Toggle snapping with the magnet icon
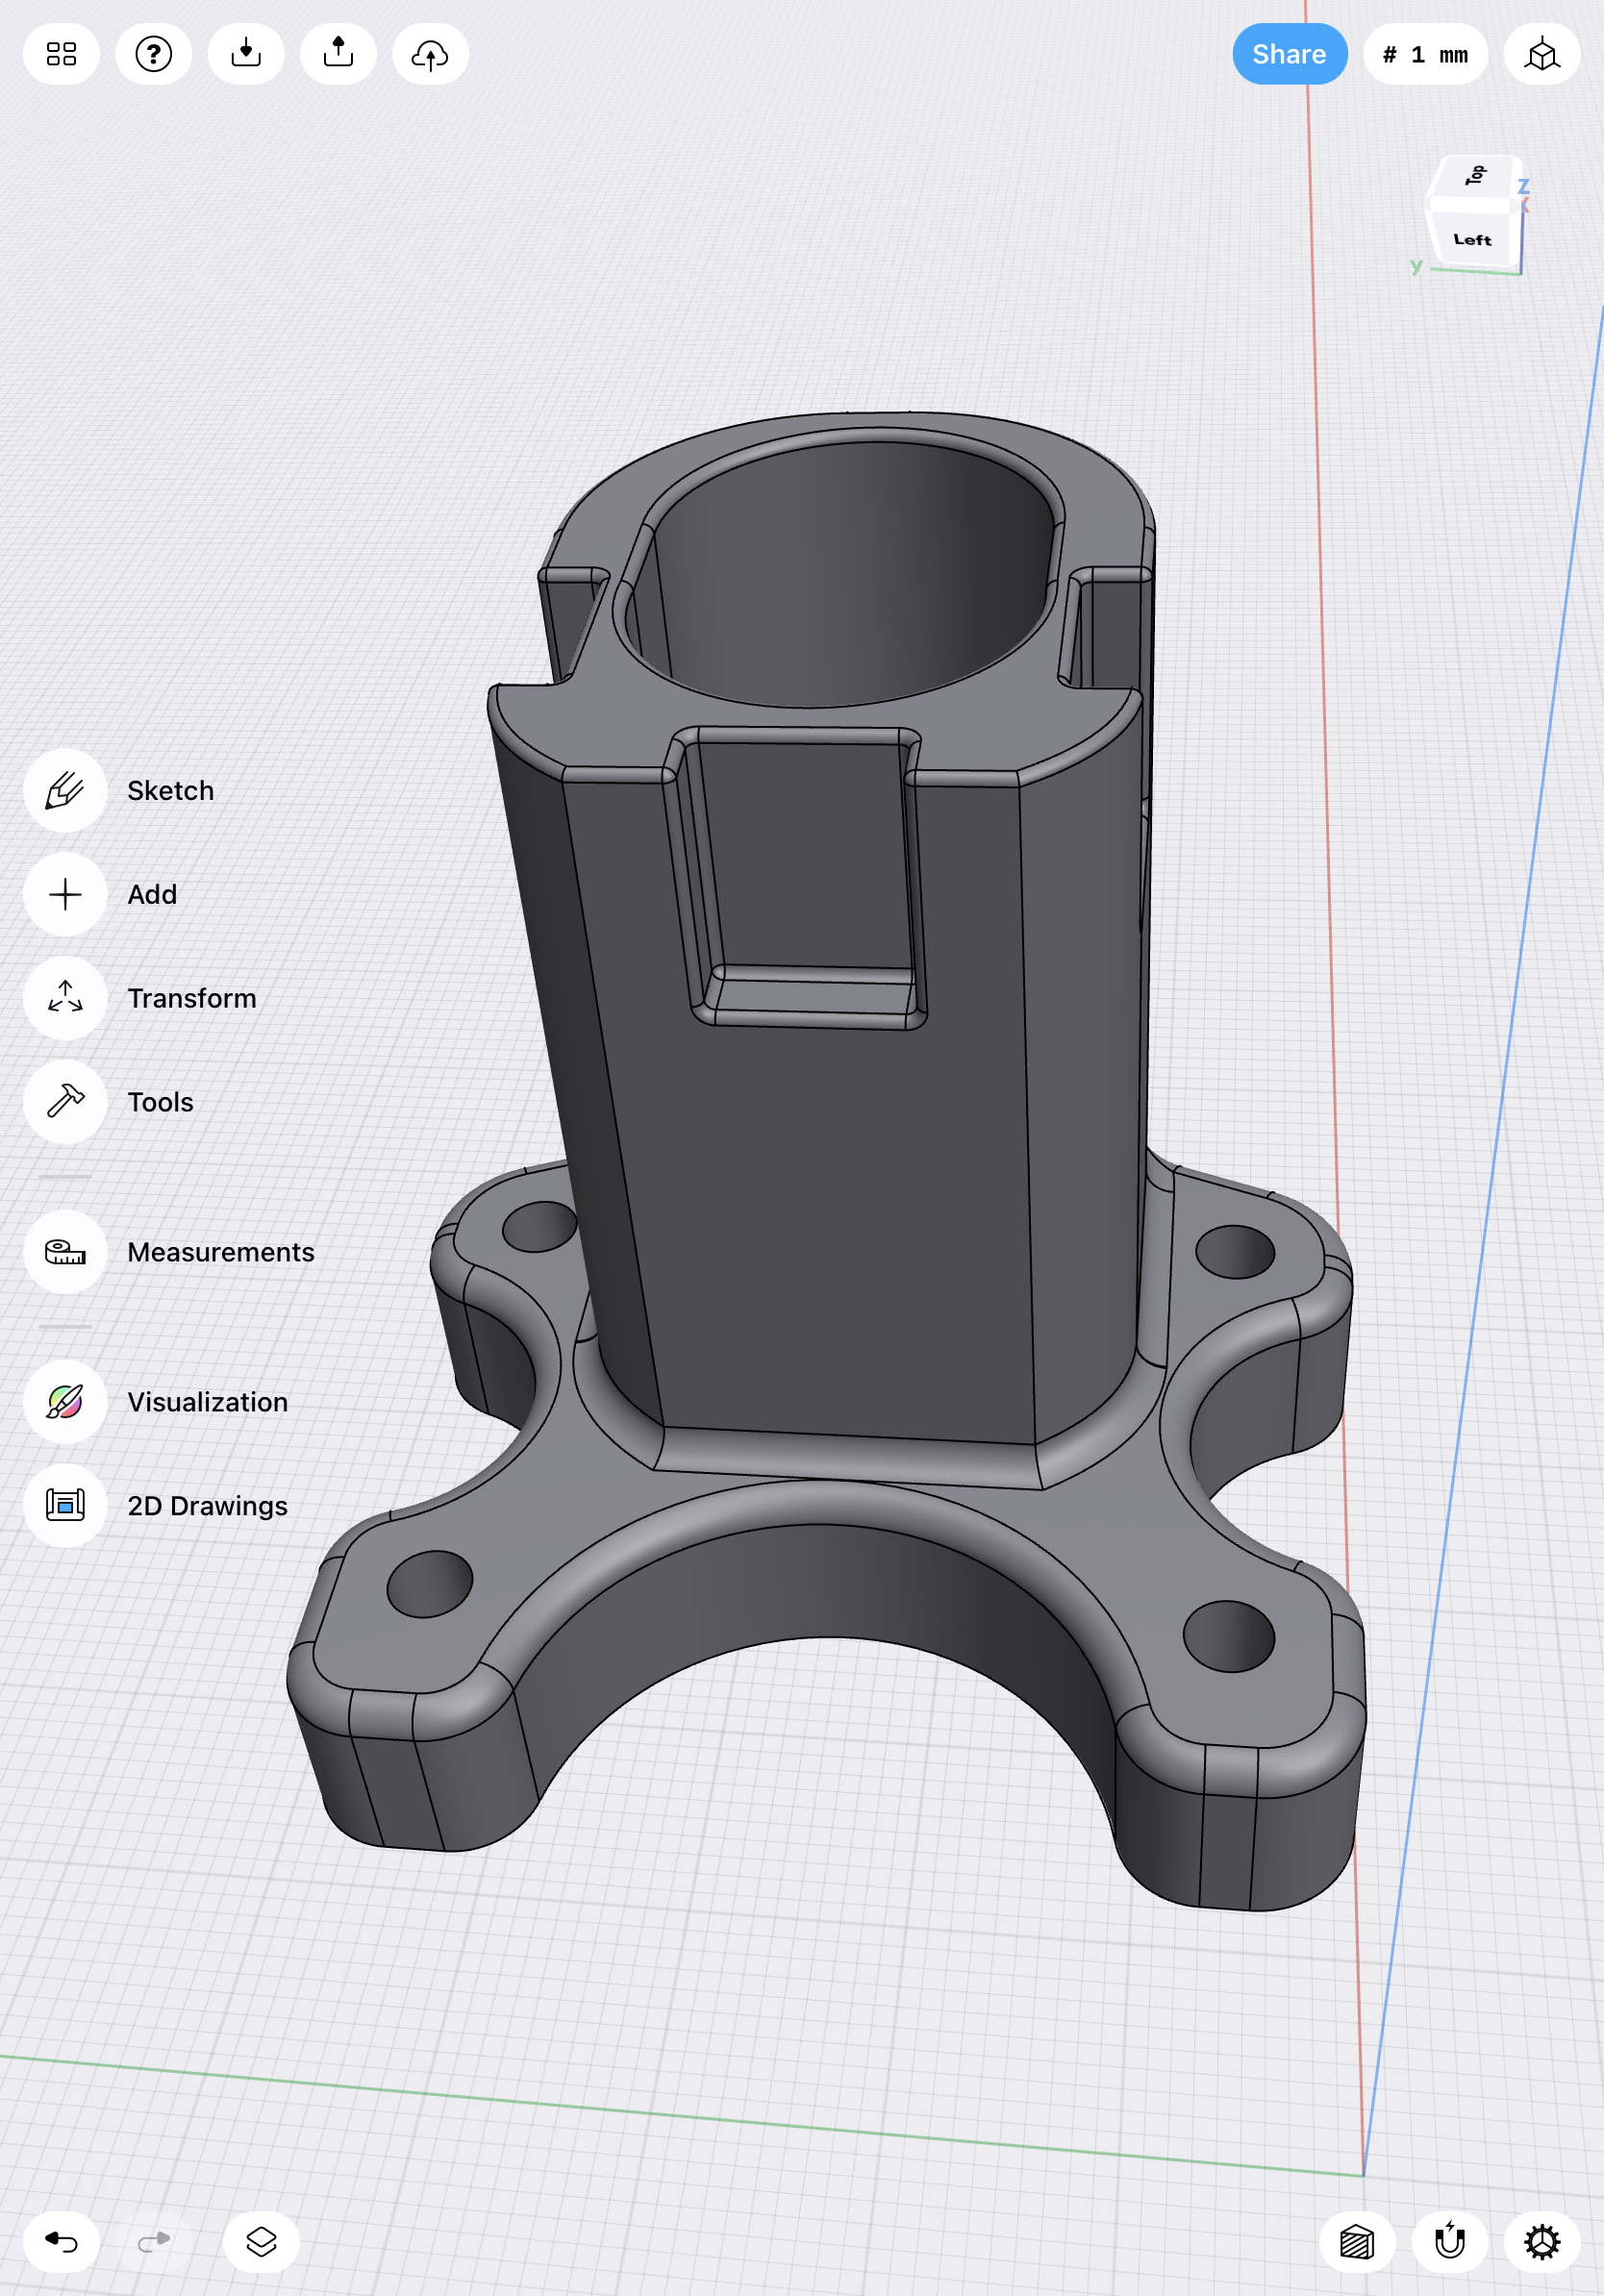The image size is (1604, 2296). [1450, 2240]
